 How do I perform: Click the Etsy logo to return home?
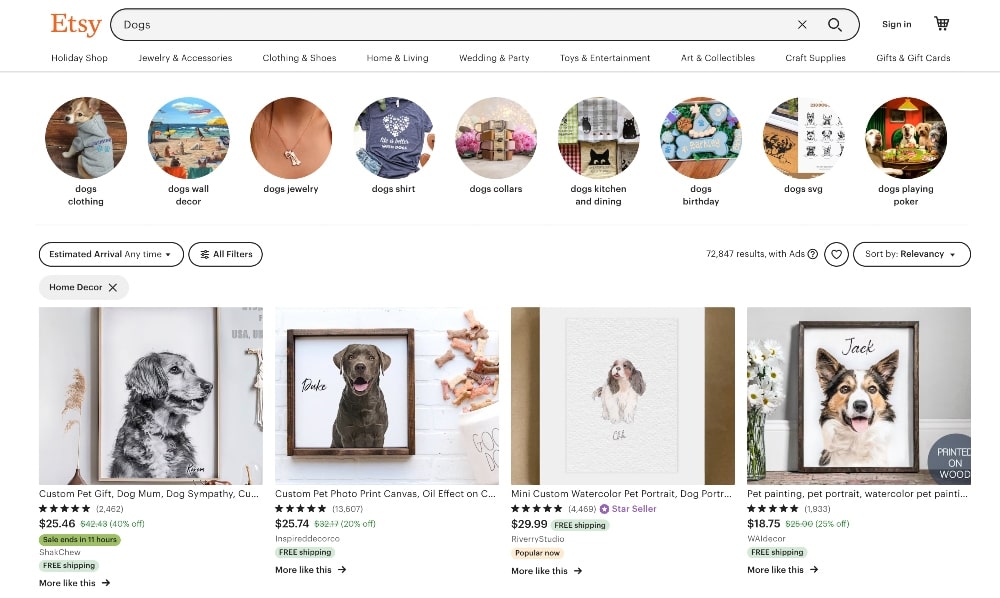pos(76,24)
